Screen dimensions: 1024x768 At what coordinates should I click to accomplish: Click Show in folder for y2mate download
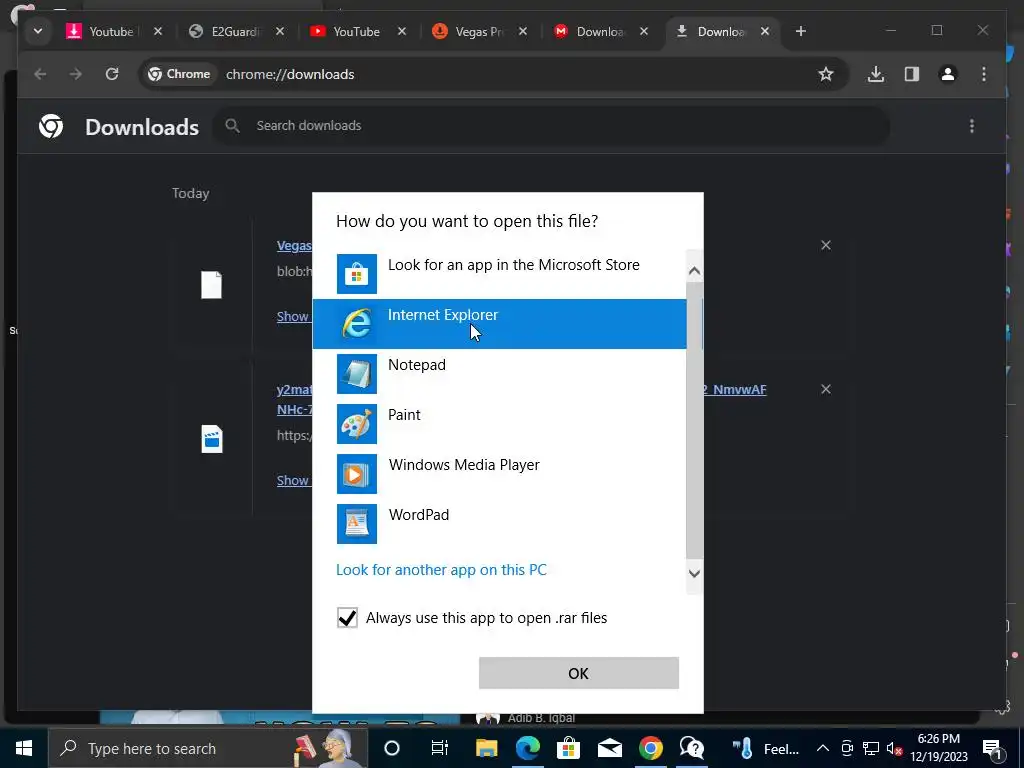(x=293, y=481)
